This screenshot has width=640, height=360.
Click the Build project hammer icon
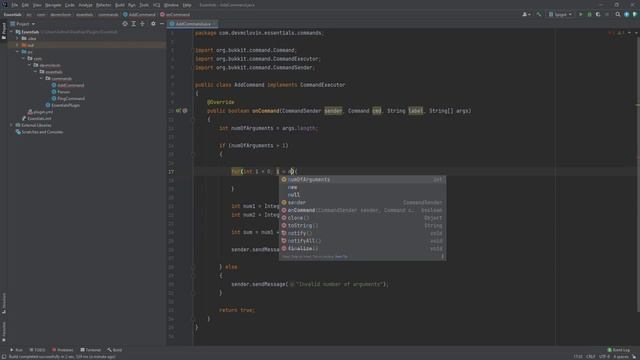pyautogui.click(x=539, y=14)
